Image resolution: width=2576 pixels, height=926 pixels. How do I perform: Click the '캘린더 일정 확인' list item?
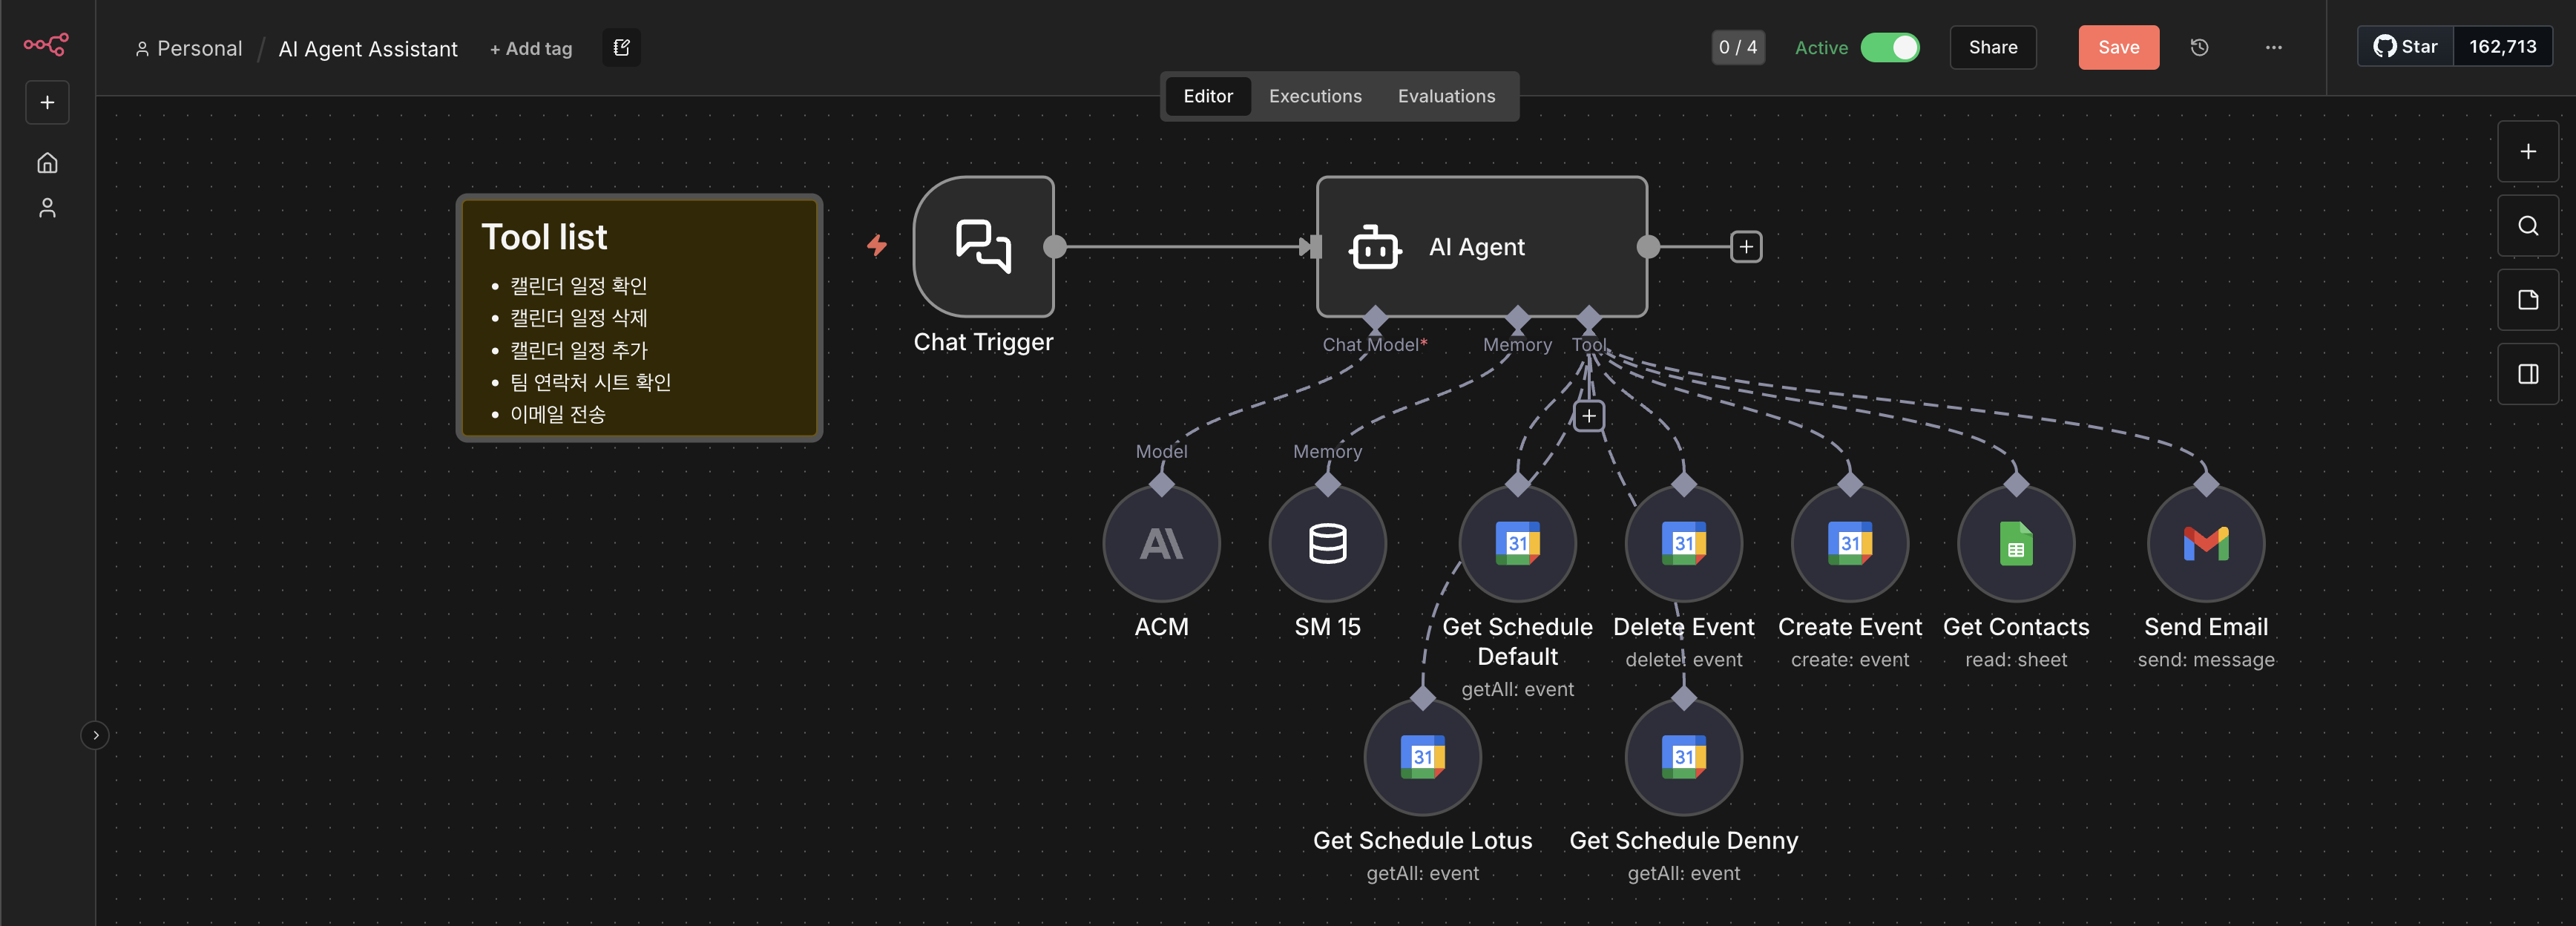pyautogui.click(x=579, y=286)
